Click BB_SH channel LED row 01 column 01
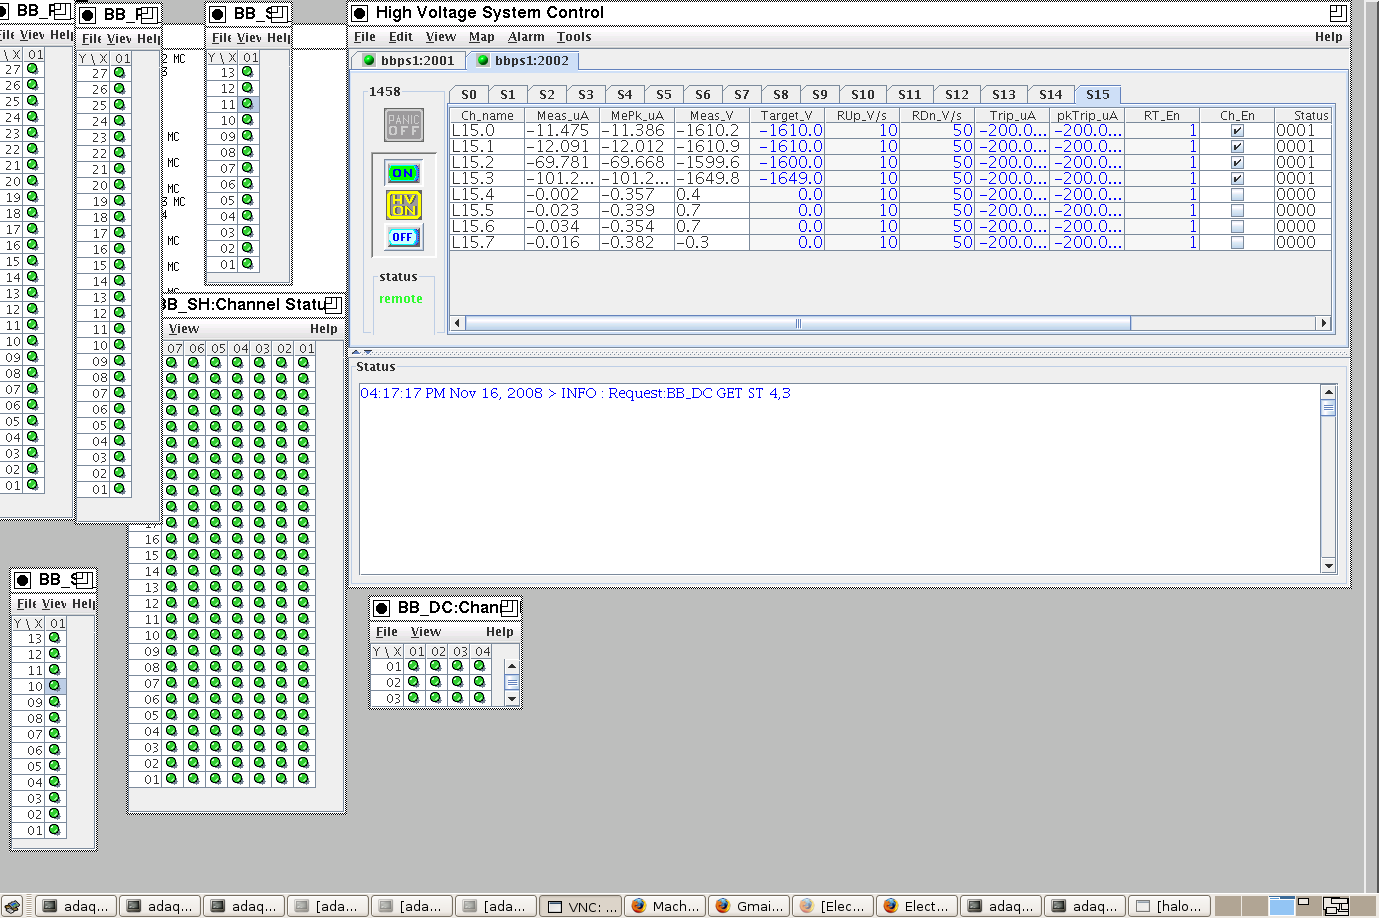1379x918 pixels. click(x=304, y=779)
